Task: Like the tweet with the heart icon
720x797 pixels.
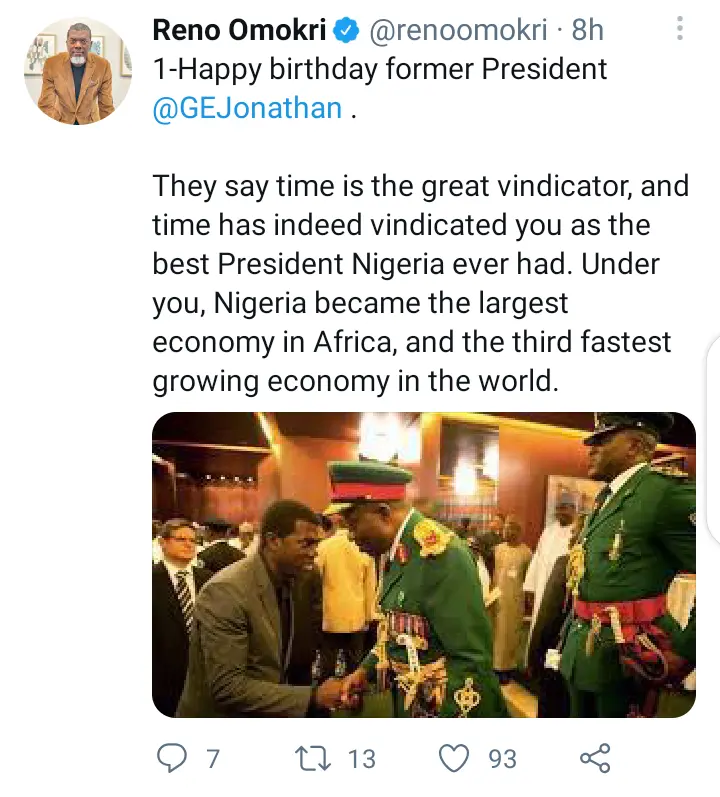Action: point(454,758)
